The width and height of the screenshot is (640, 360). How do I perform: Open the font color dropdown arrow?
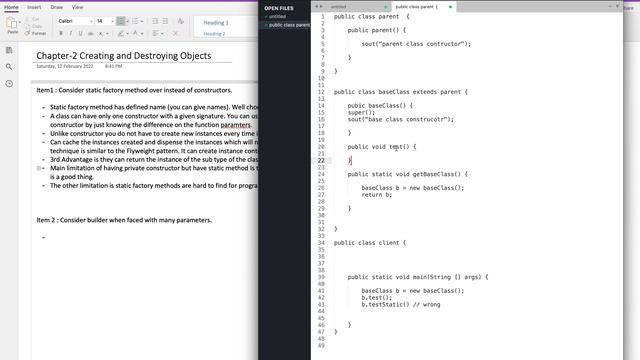[142, 34]
